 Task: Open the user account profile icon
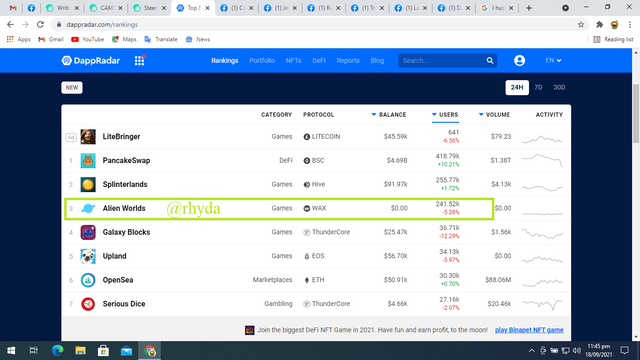tap(519, 60)
